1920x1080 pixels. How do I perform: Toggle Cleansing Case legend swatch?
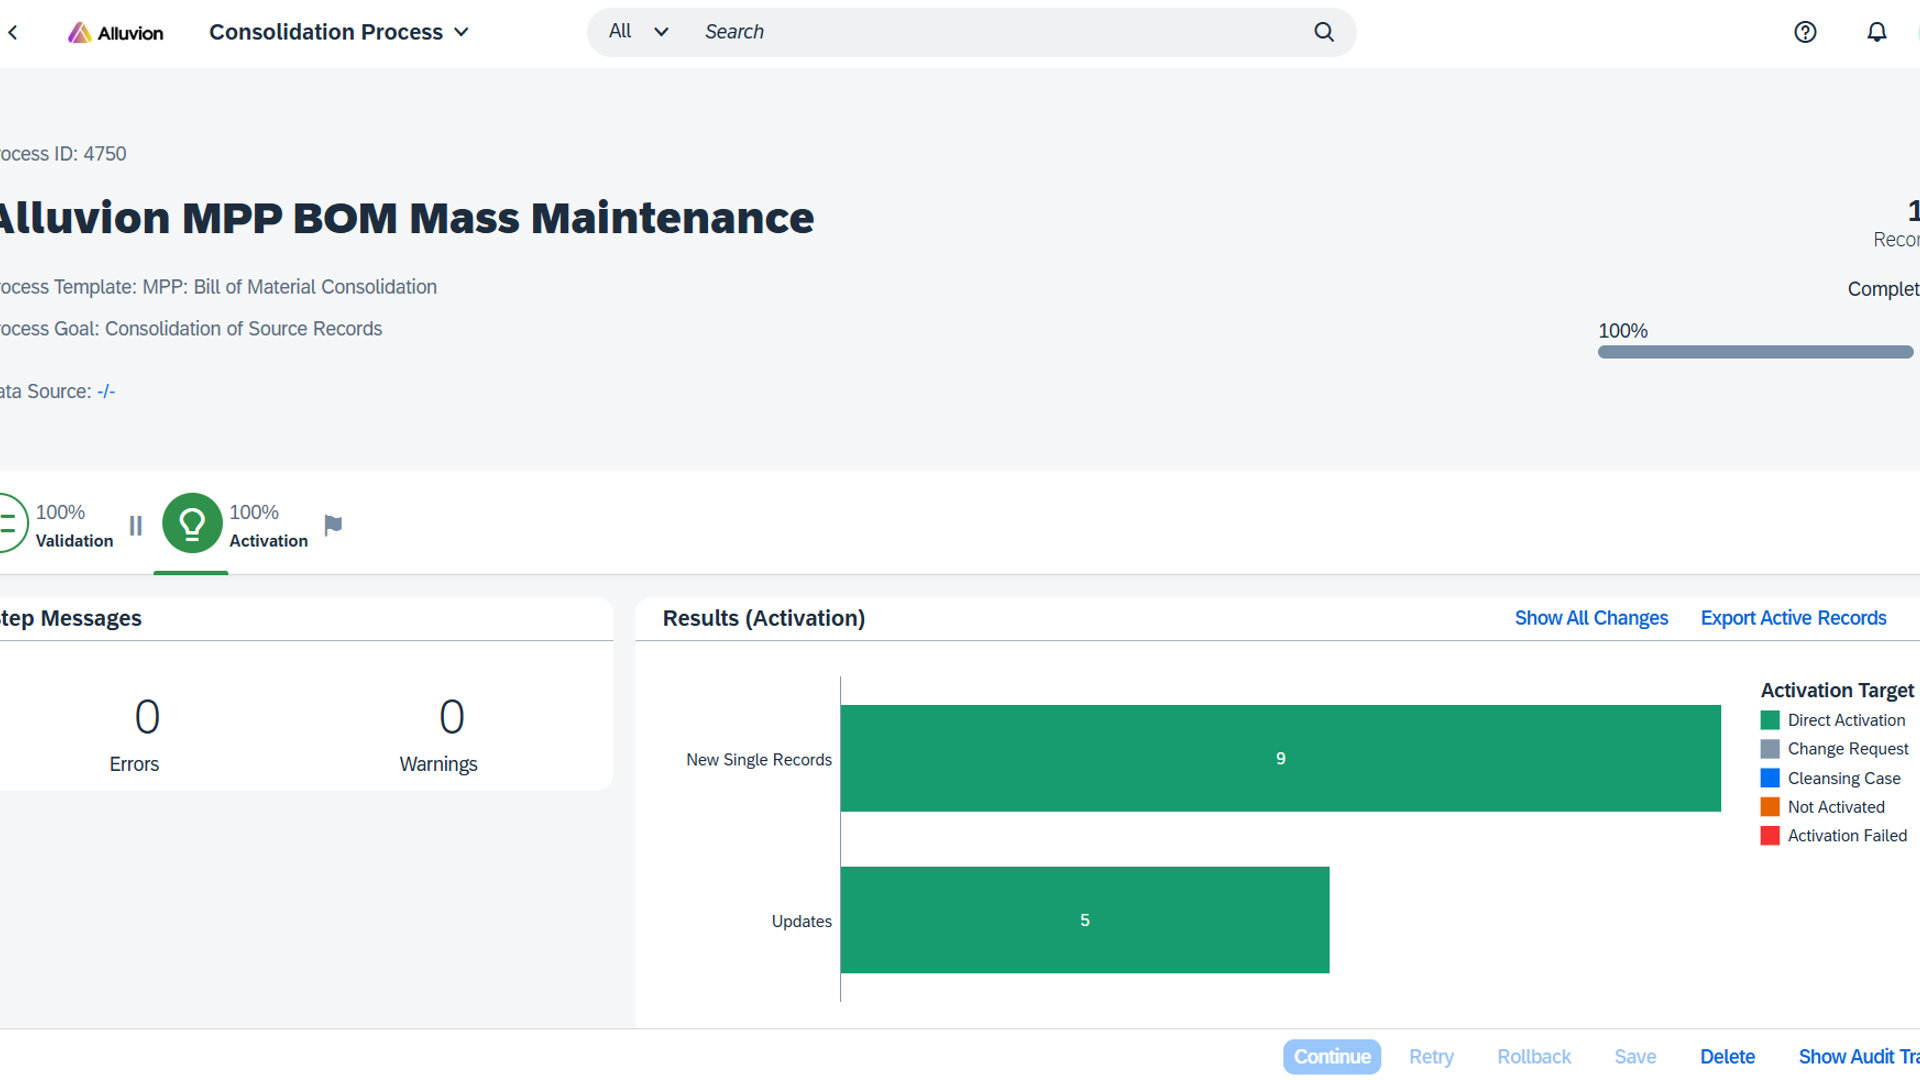(x=1770, y=778)
